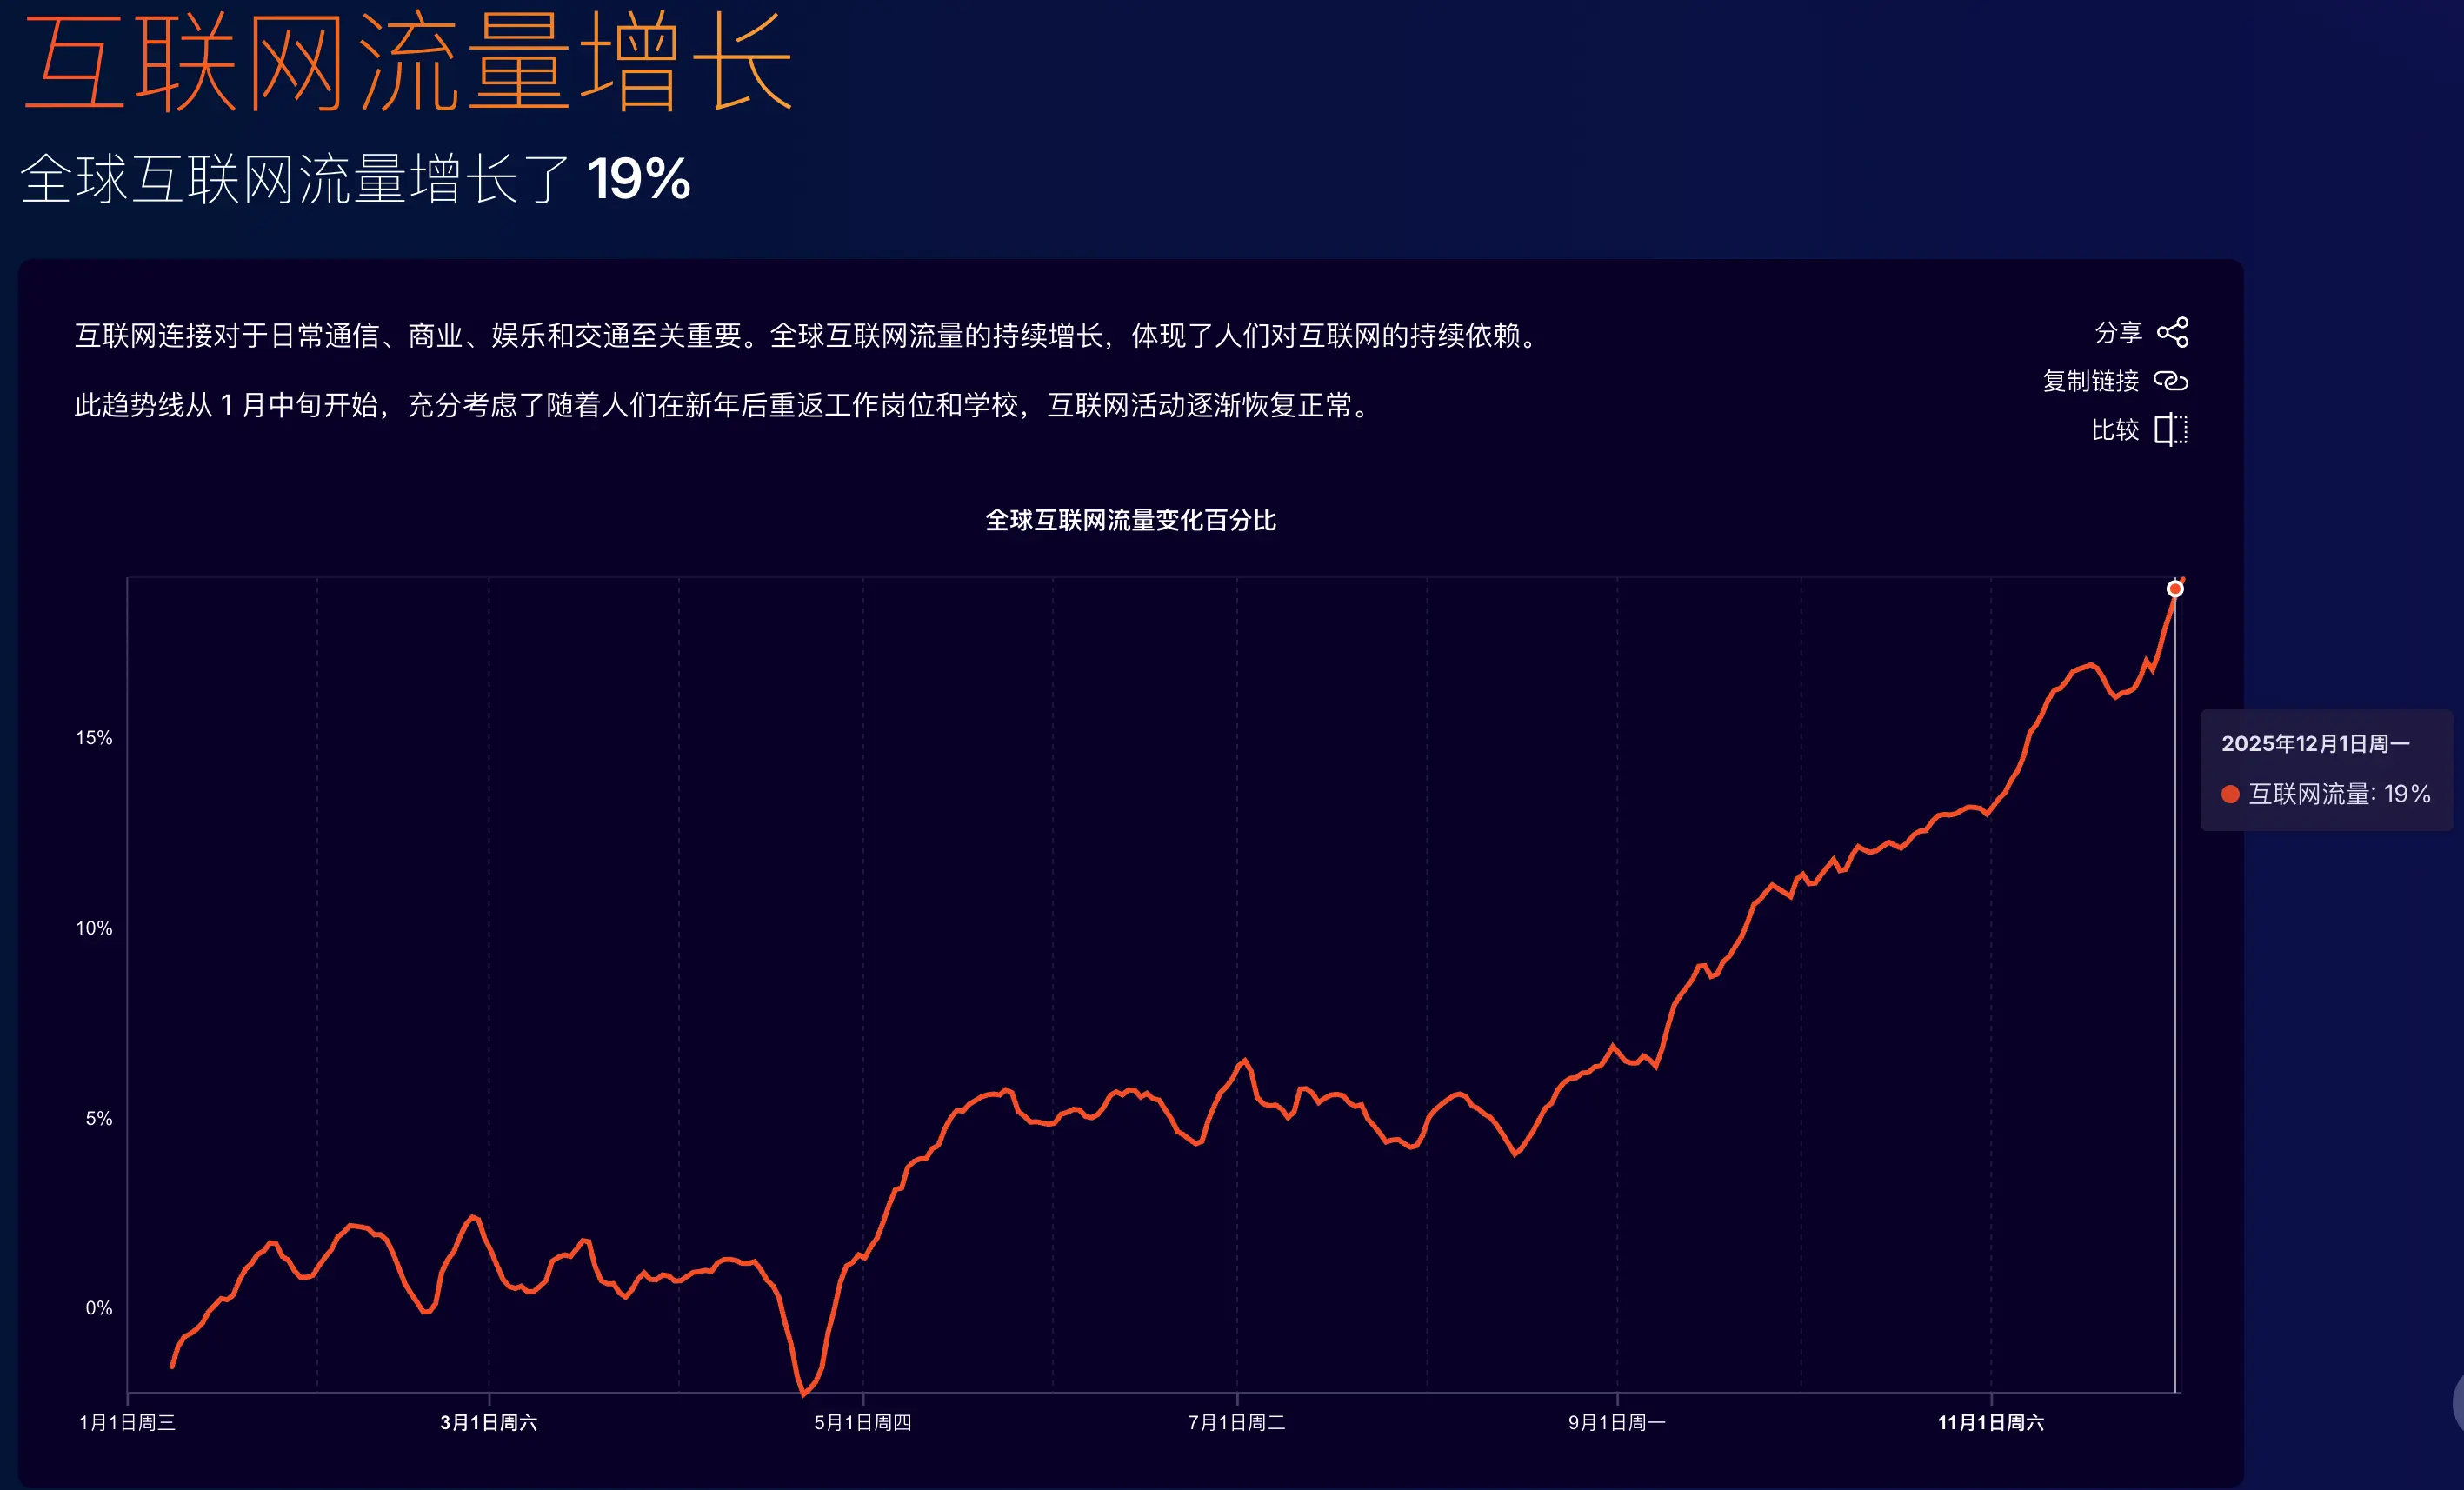Click the 5月1日周四 x-axis label
The width and height of the screenshot is (2464, 1490).
tap(862, 1422)
